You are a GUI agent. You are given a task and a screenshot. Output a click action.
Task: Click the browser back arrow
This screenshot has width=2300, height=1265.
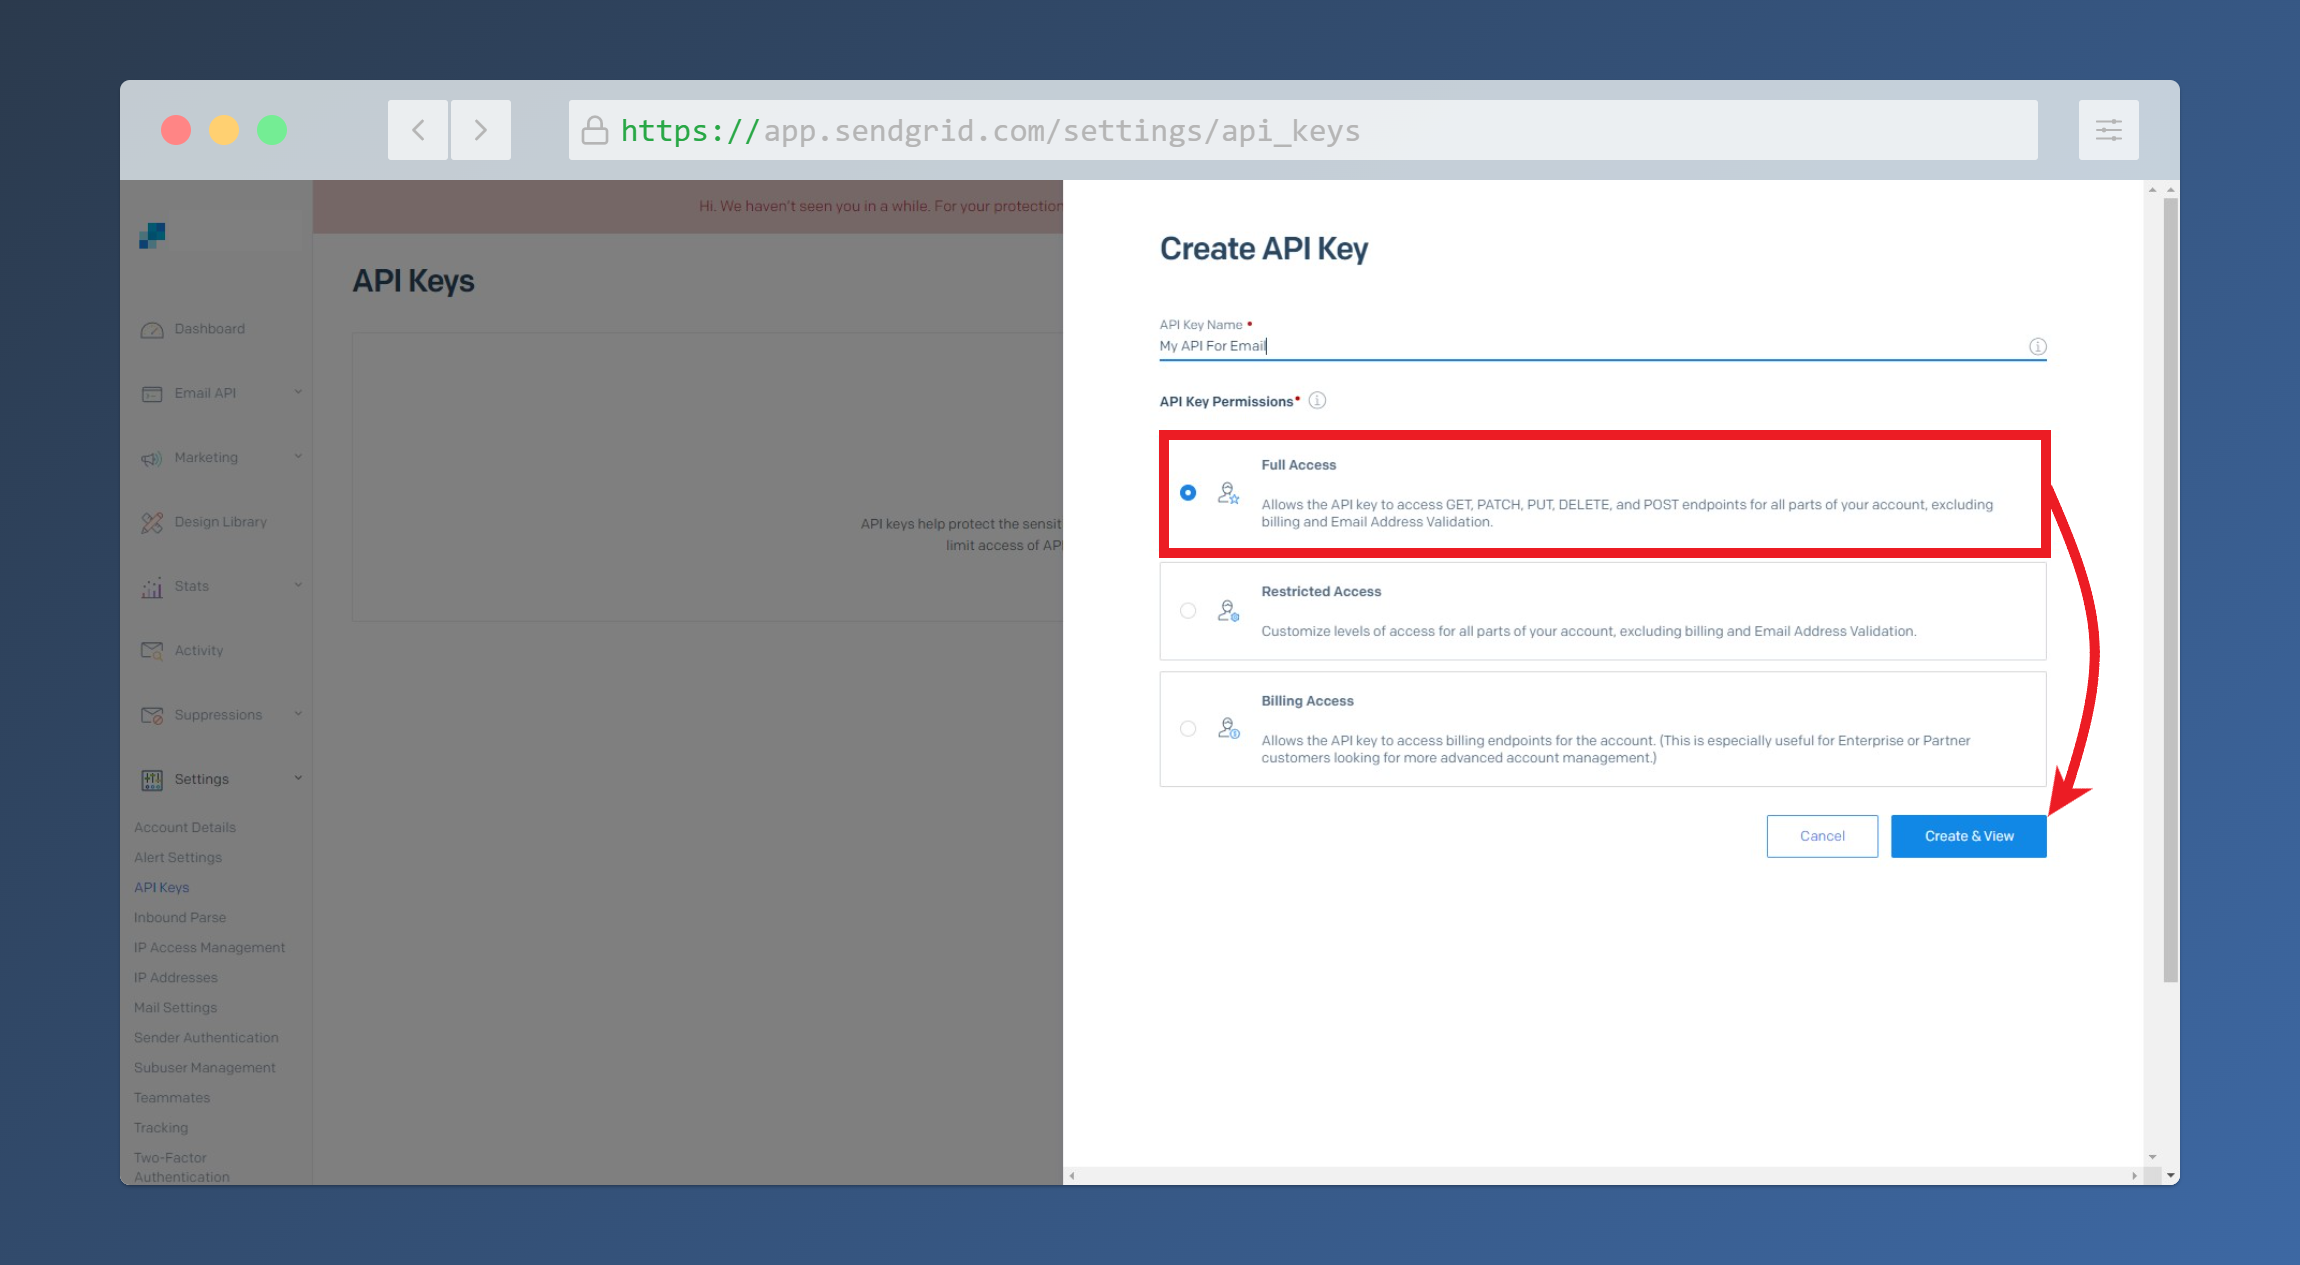(418, 130)
